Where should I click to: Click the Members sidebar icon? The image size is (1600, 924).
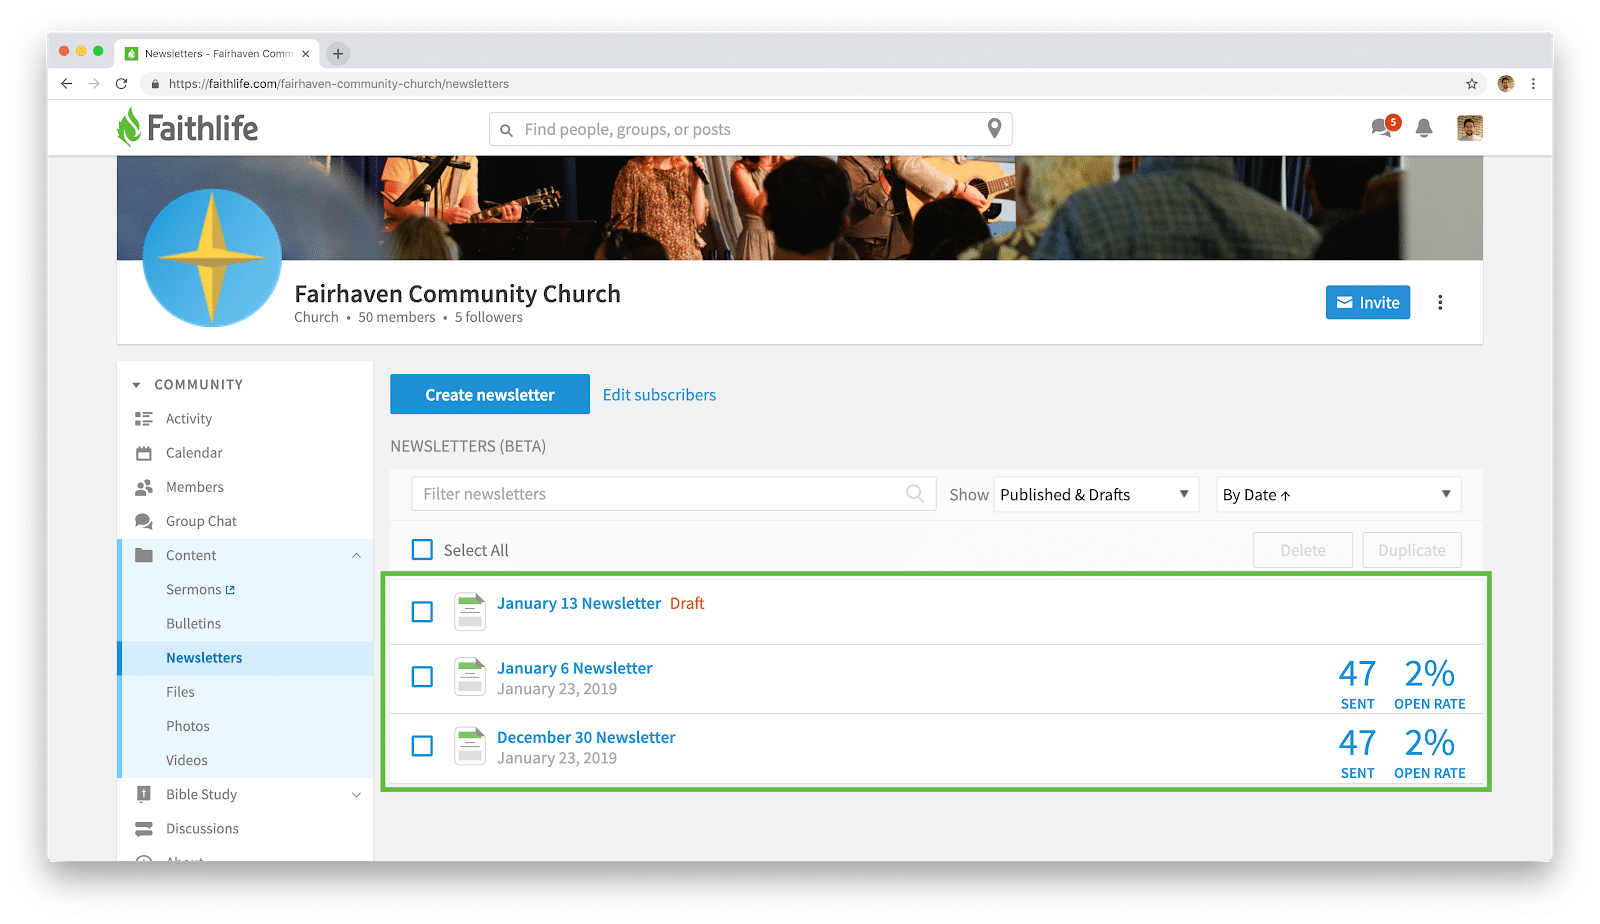point(144,487)
